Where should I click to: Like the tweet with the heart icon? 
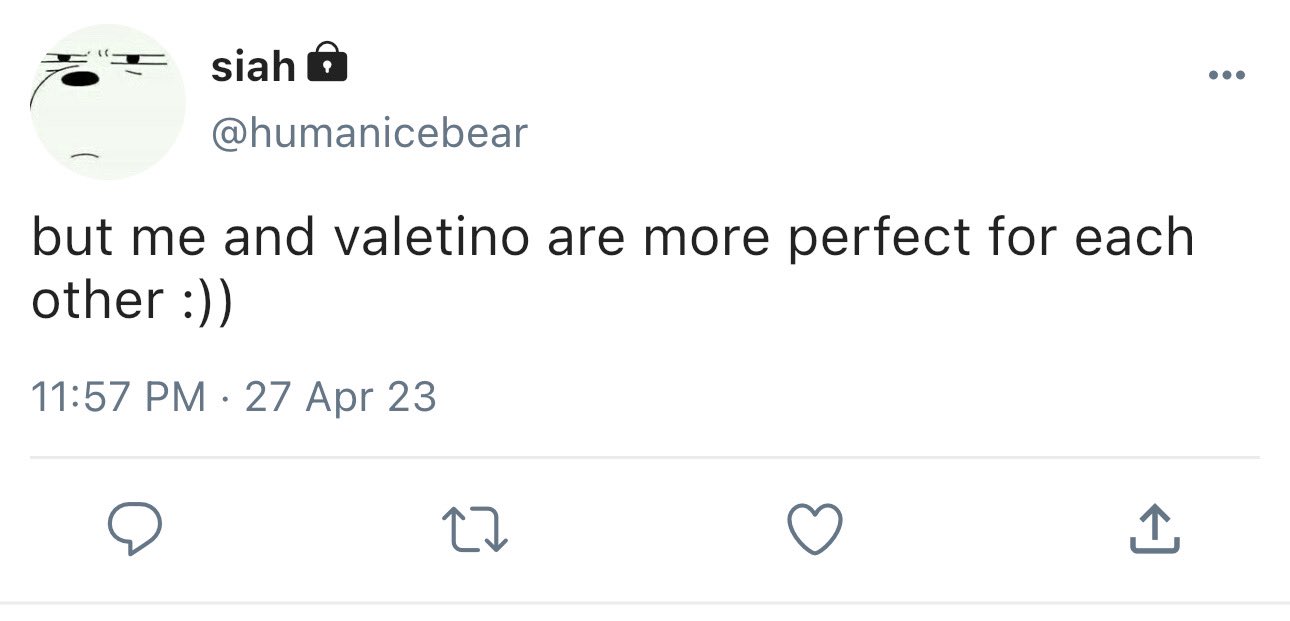coord(817,530)
